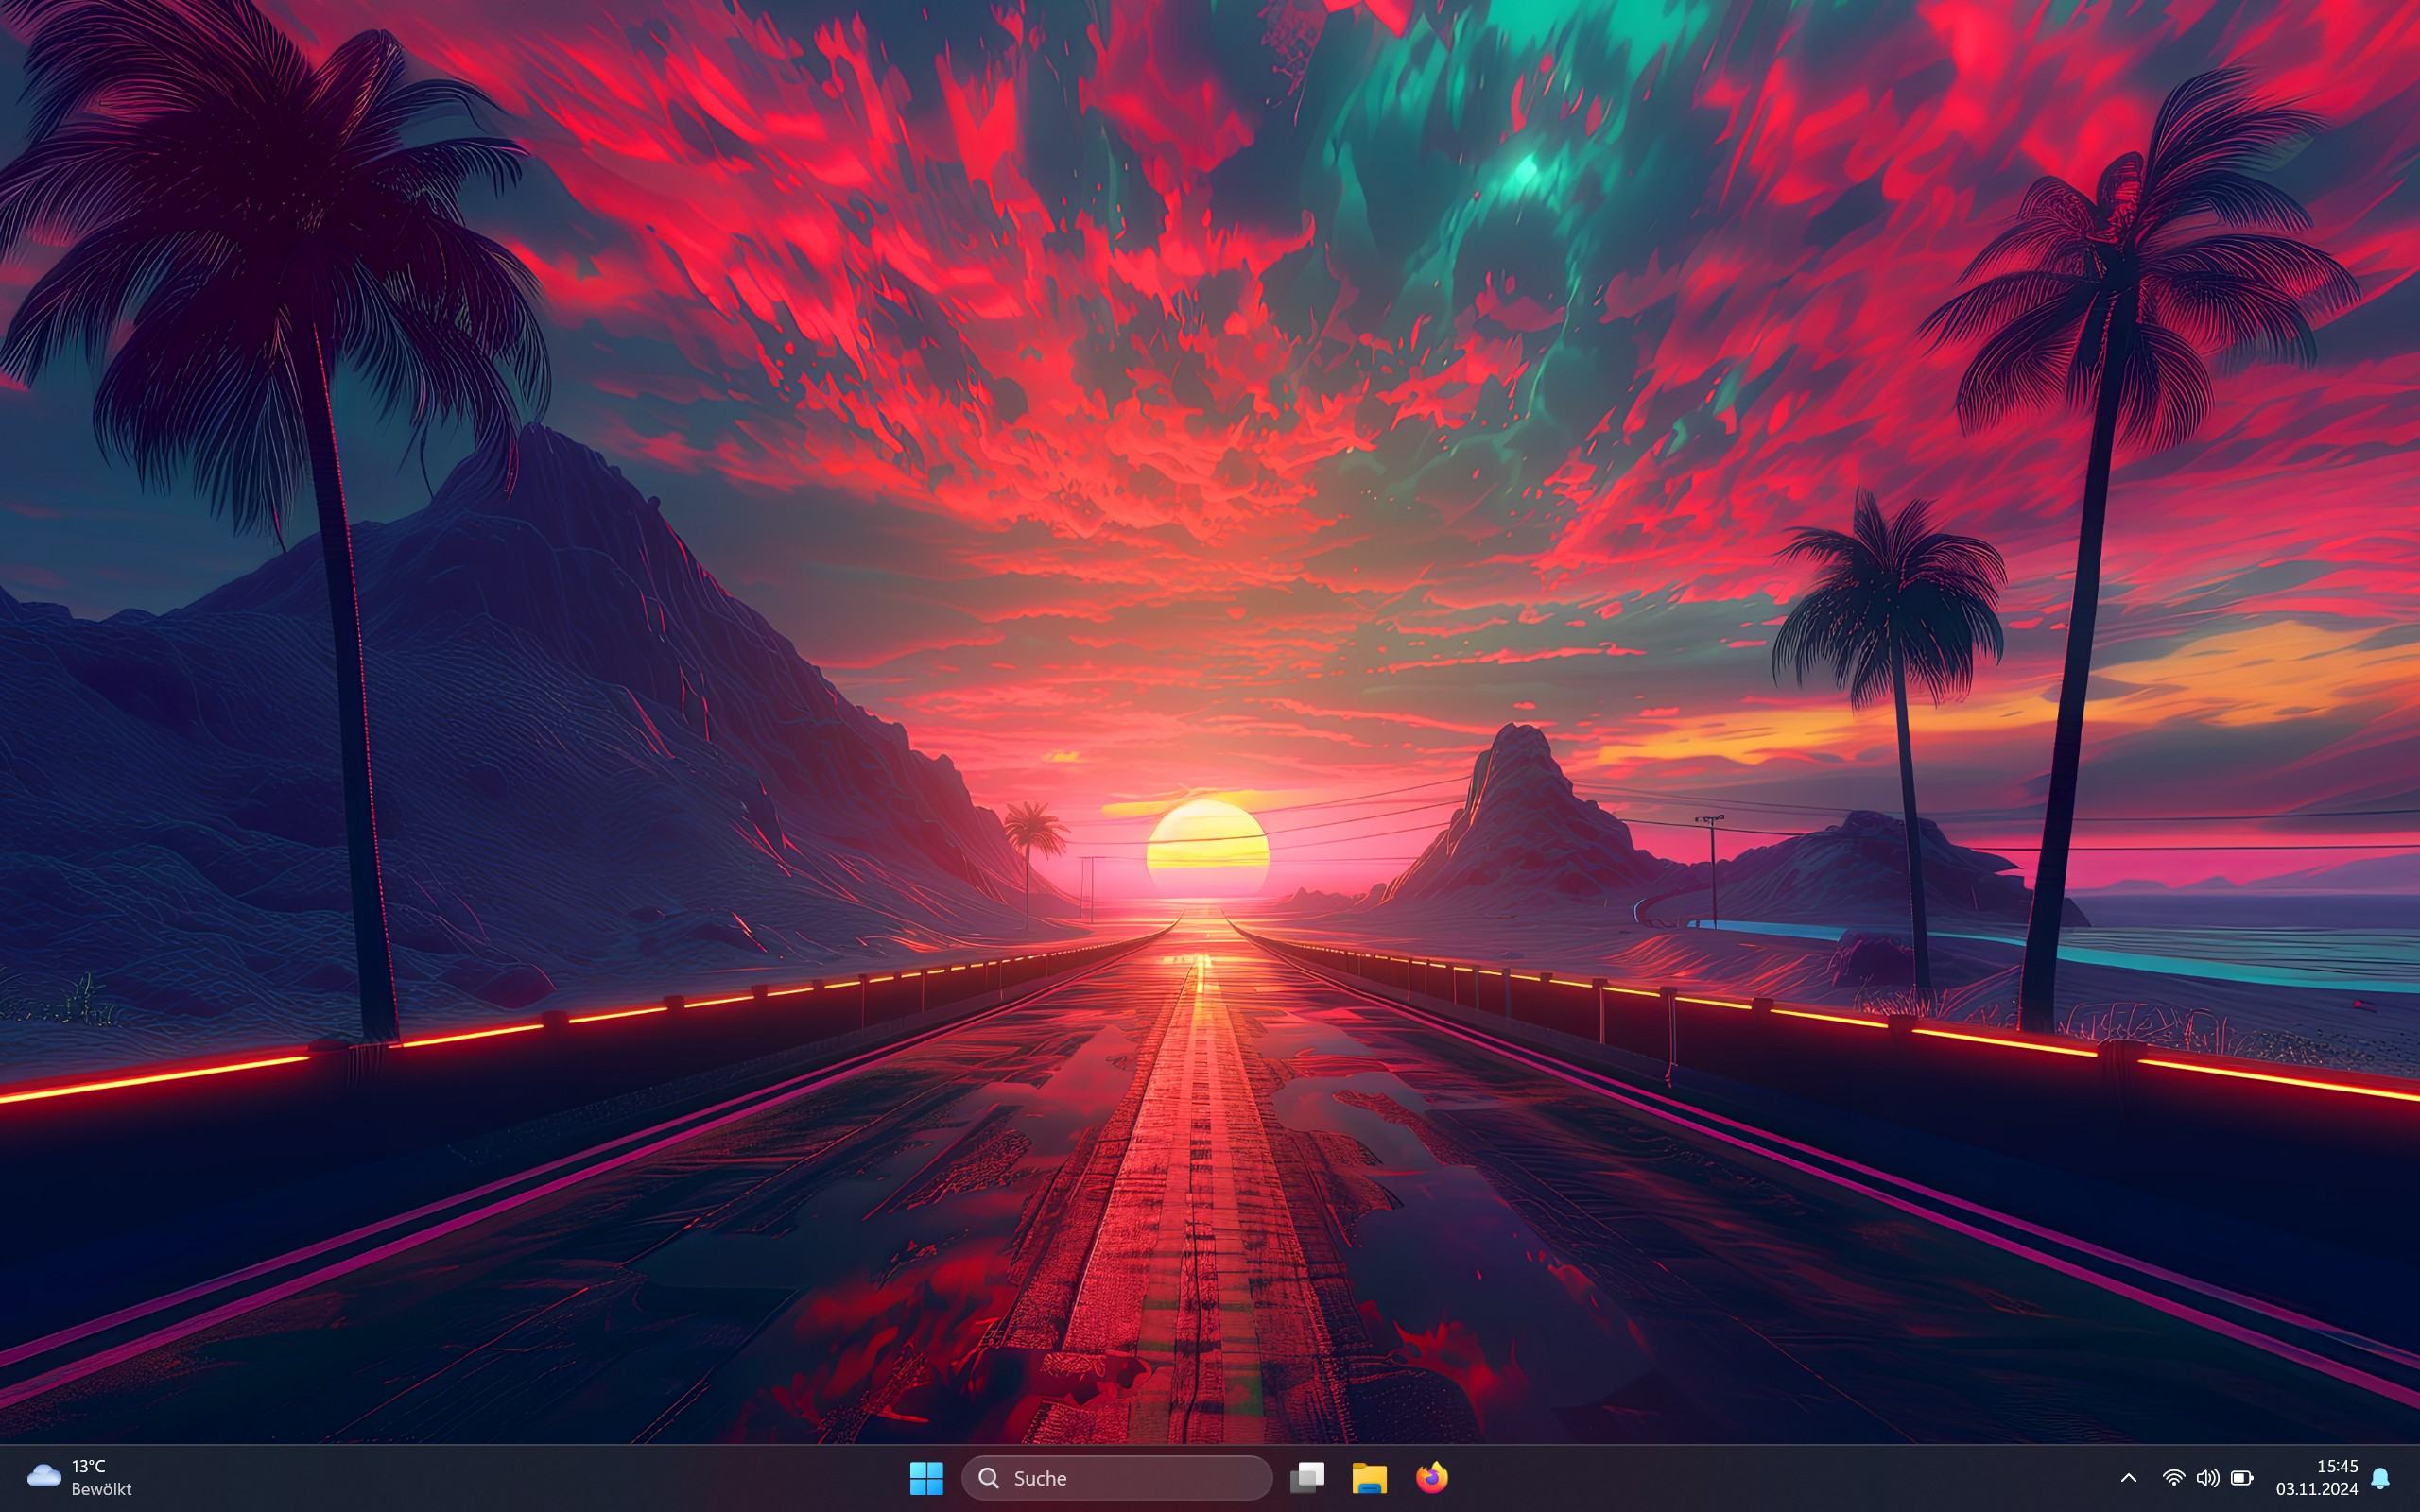Expand hidden tray icons with chevron
Image resolution: width=2420 pixels, height=1512 pixels.
pyautogui.click(x=2129, y=1477)
